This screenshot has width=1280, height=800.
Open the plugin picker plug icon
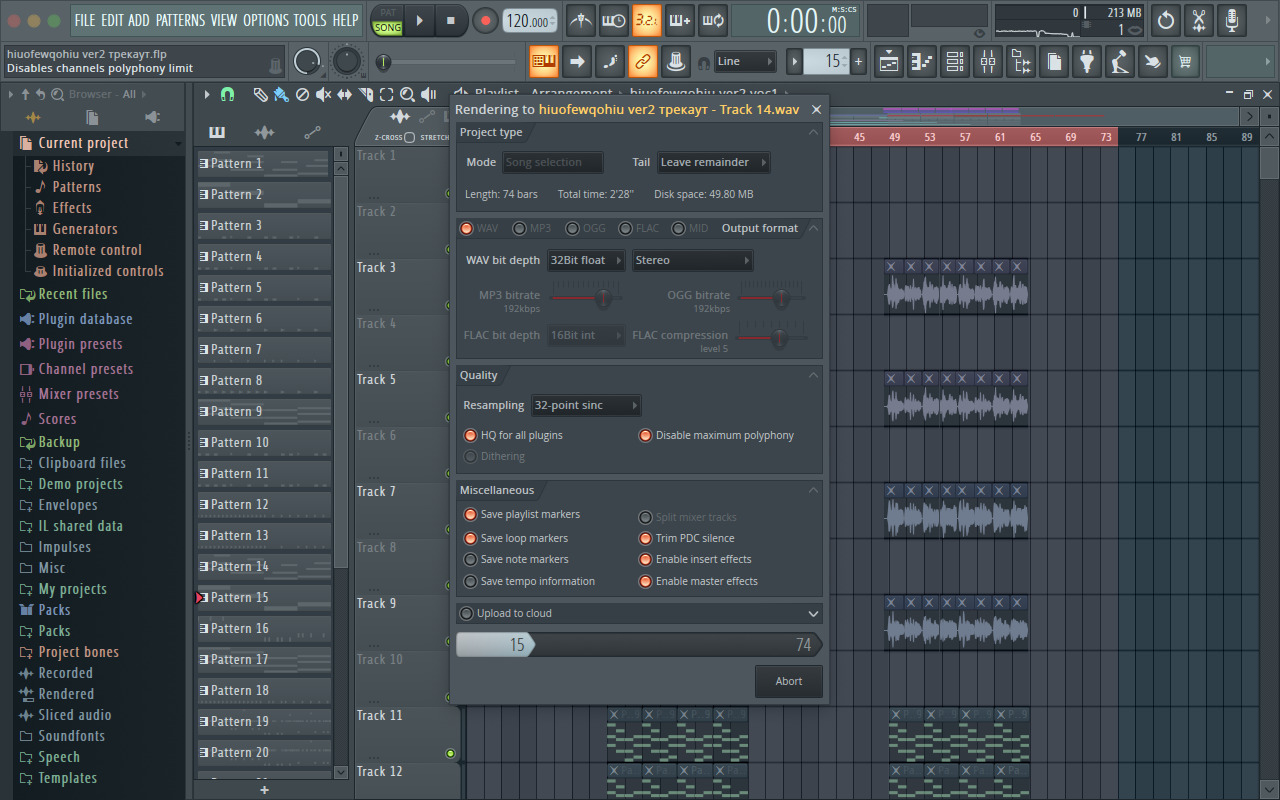pos(1086,62)
